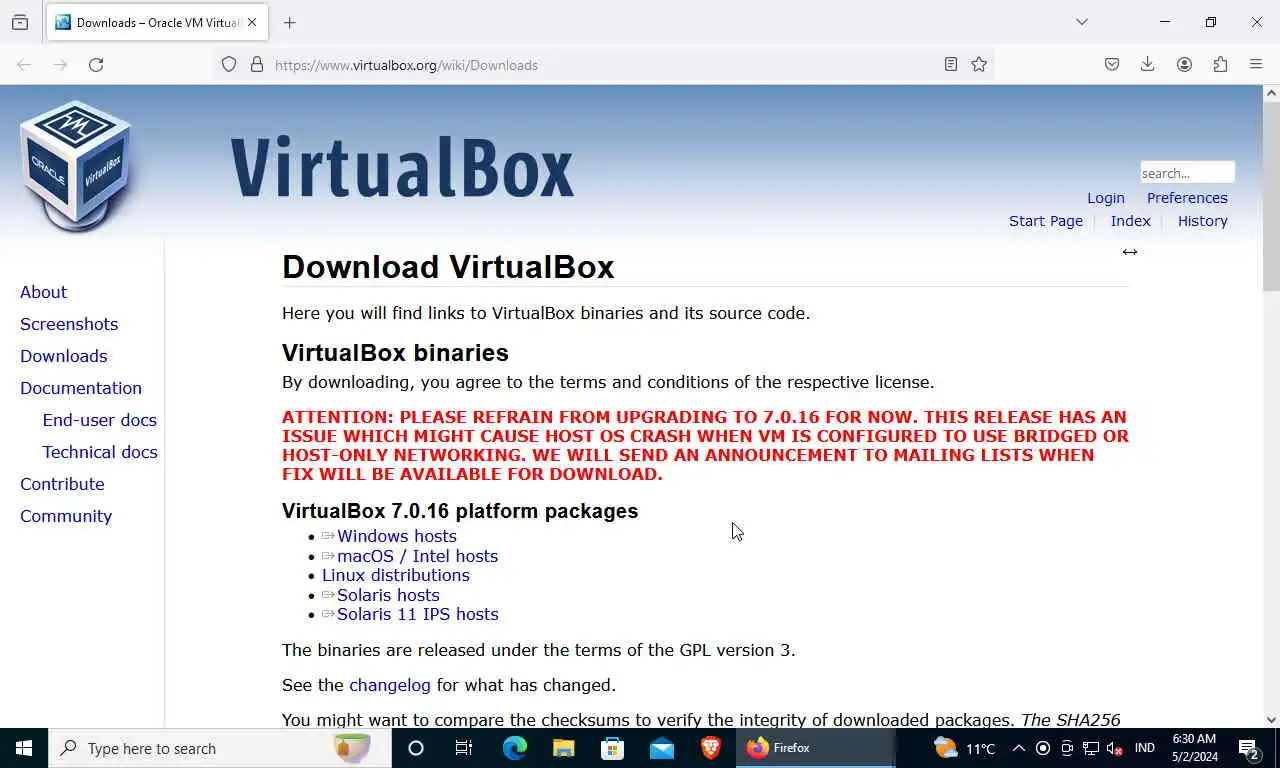This screenshot has height=768, width=1280.
Task: Click the network tray icon
Action: tap(1091, 748)
